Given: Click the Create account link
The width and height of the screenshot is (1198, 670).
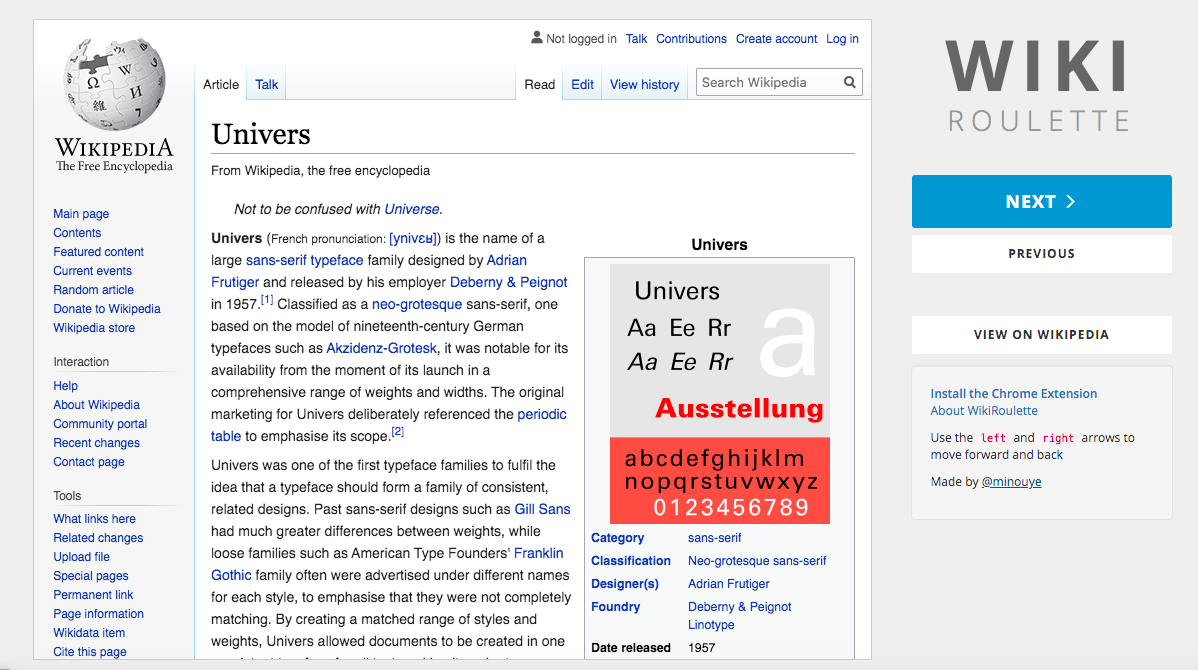Looking at the screenshot, I should click(776, 39).
